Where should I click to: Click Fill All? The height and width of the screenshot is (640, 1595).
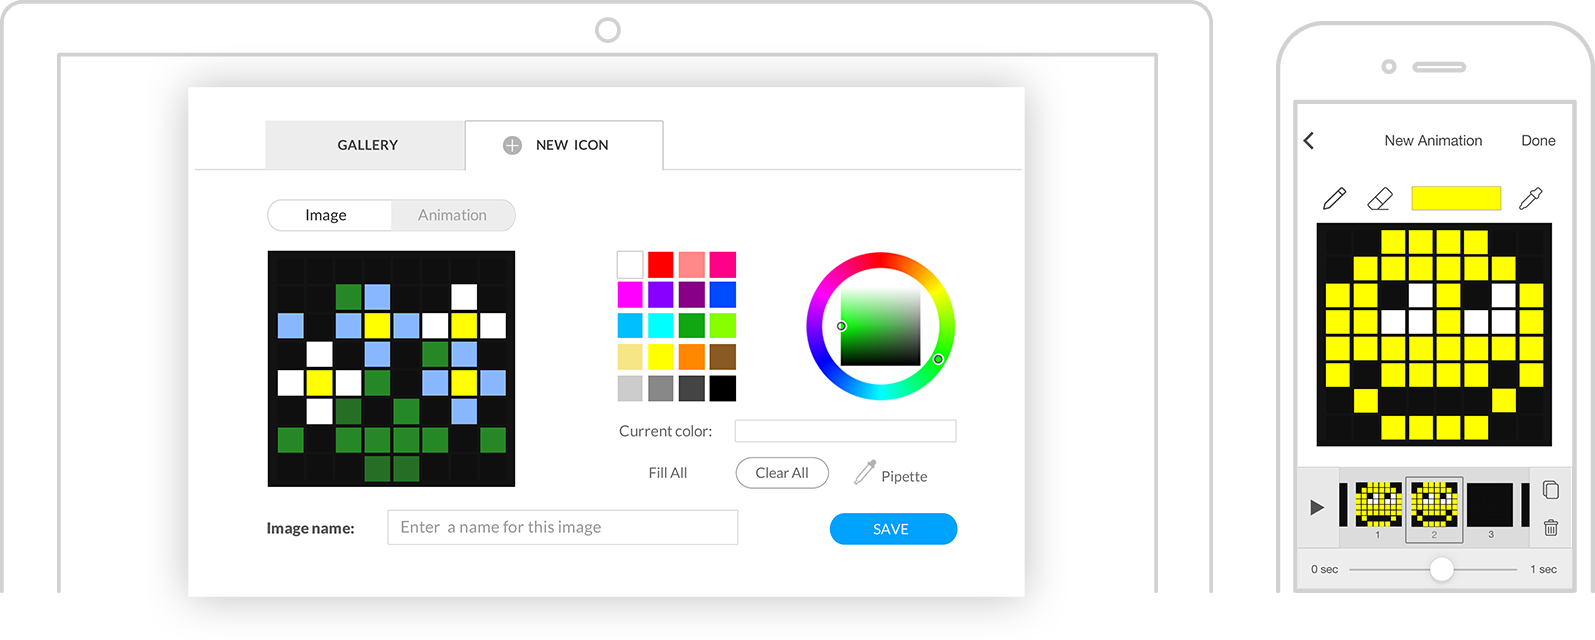point(668,473)
